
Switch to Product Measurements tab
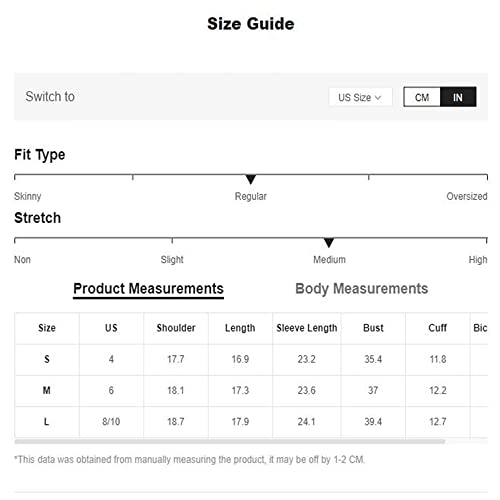pyautogui.click(x=148, y=289)
